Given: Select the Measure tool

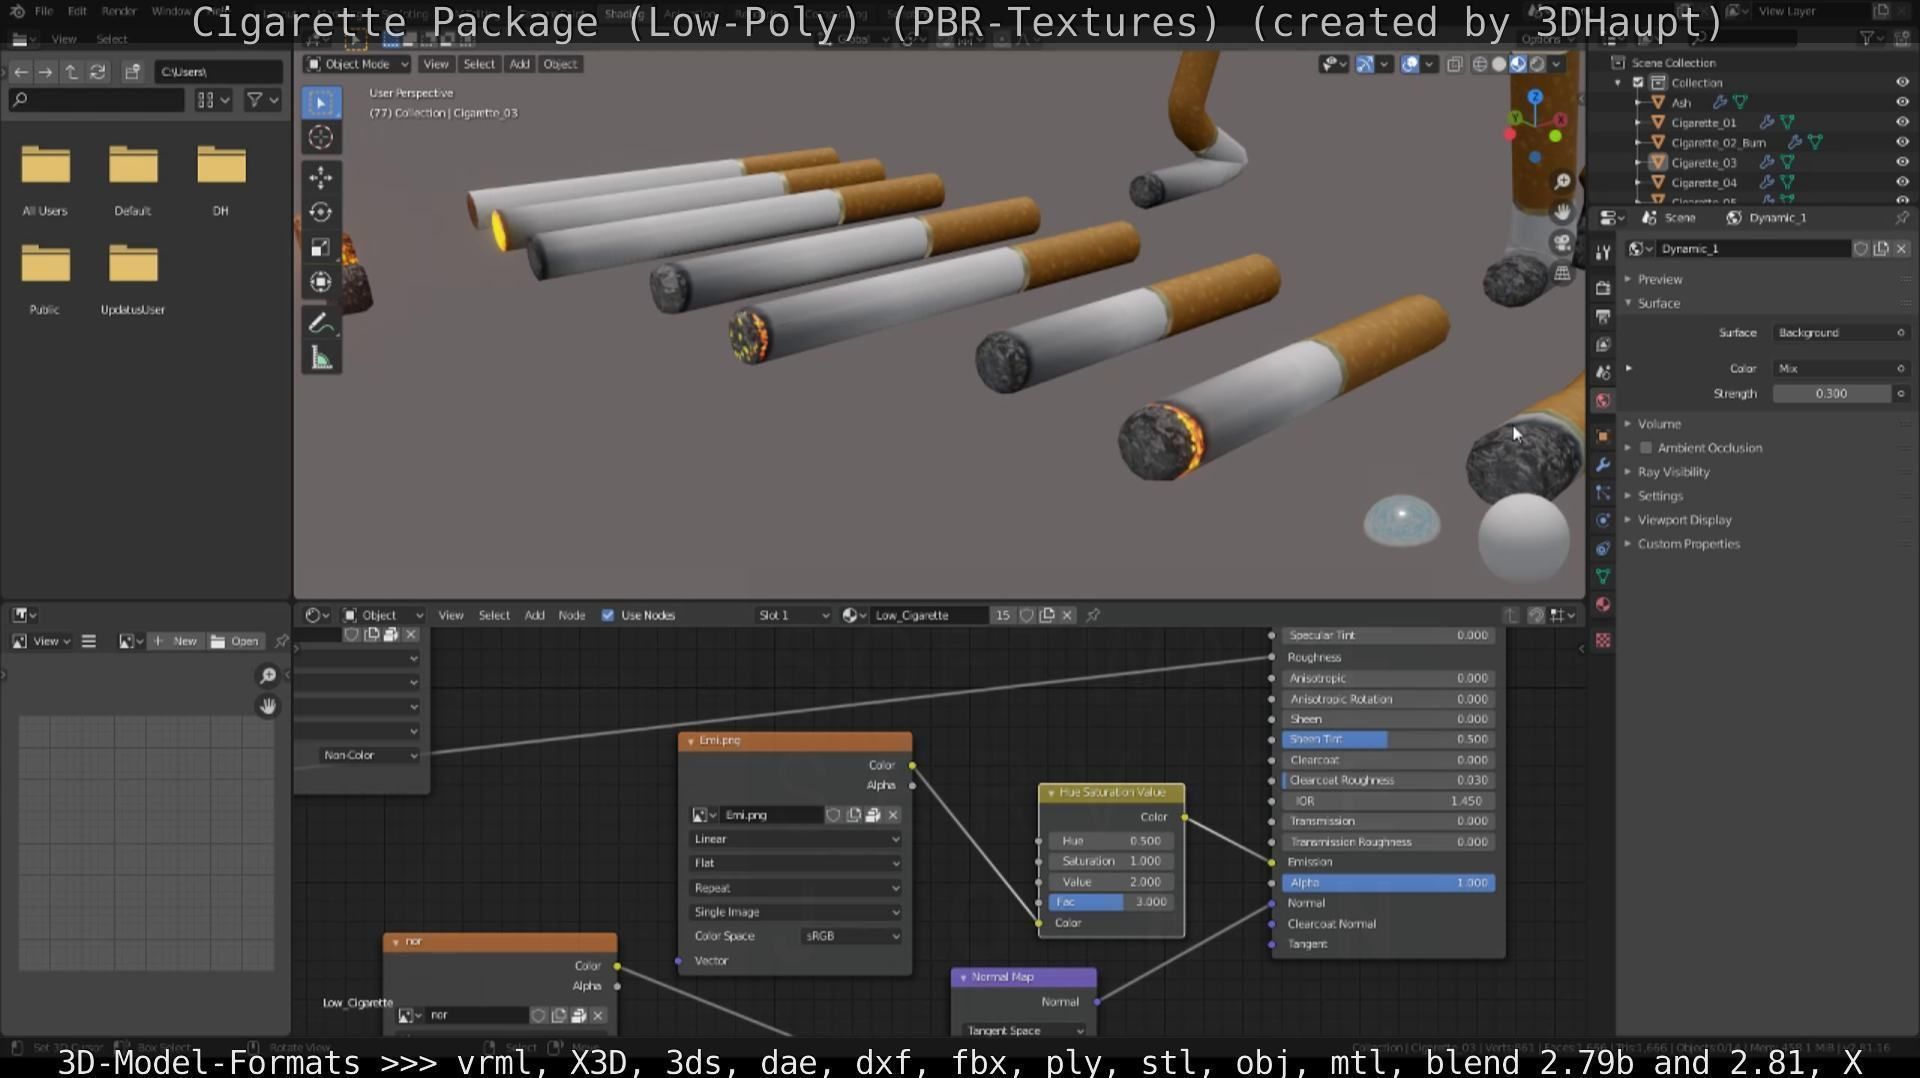Looking at the screenshot, I should pyautogui.click(x=321, y=358).
